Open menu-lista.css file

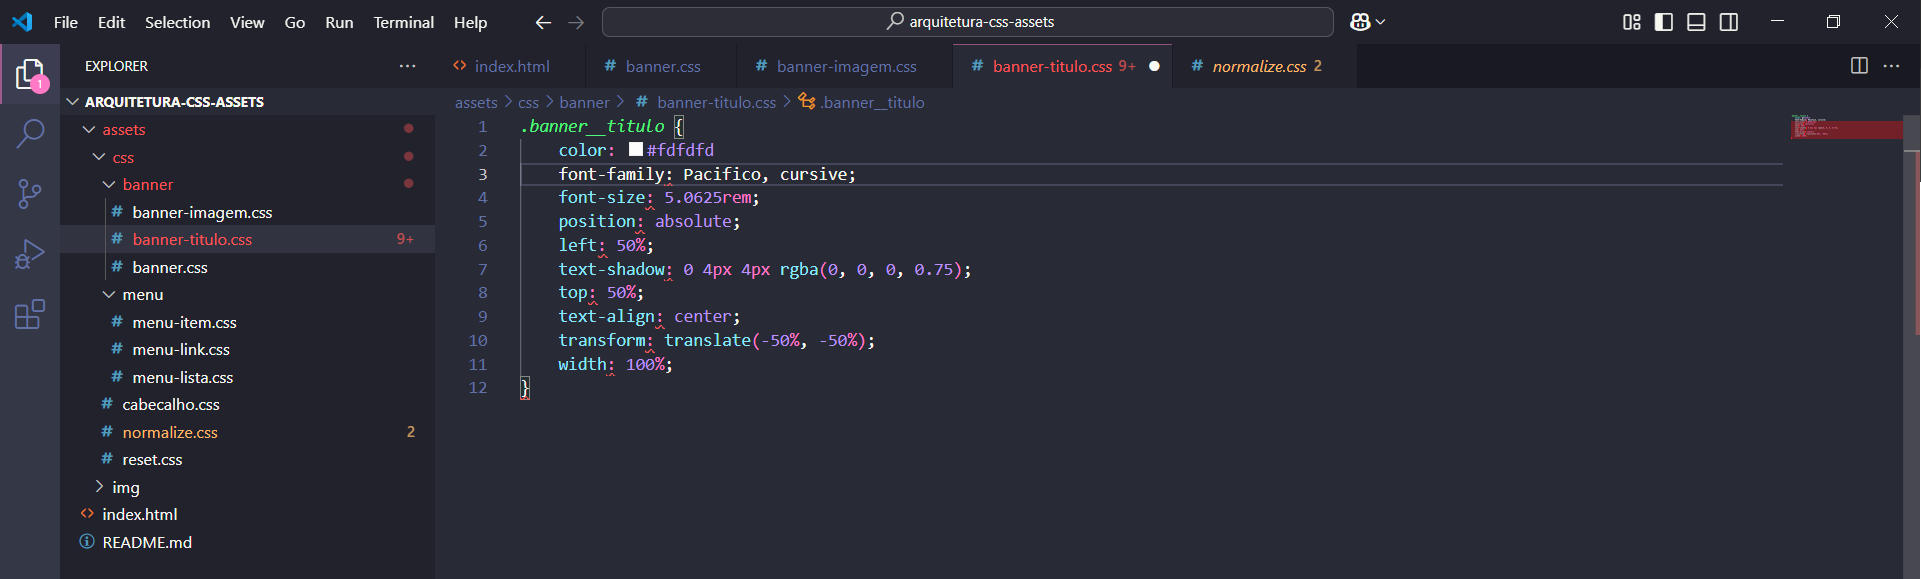click(x=248, y=377)
